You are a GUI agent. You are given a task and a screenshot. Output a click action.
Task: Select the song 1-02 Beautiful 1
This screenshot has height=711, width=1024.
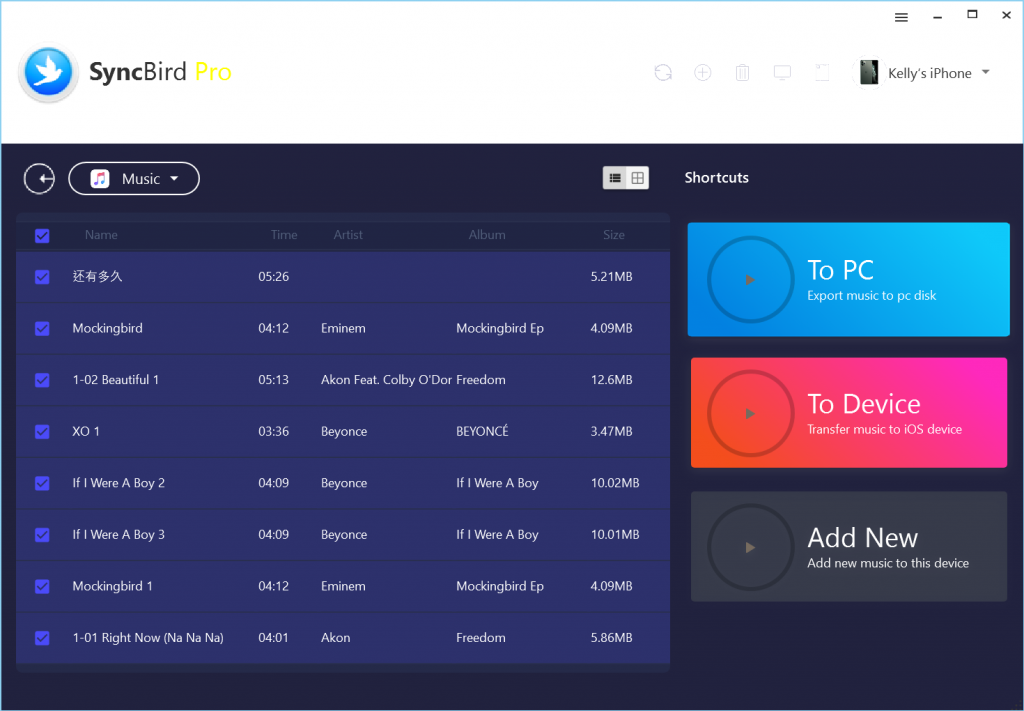[116, 379]
